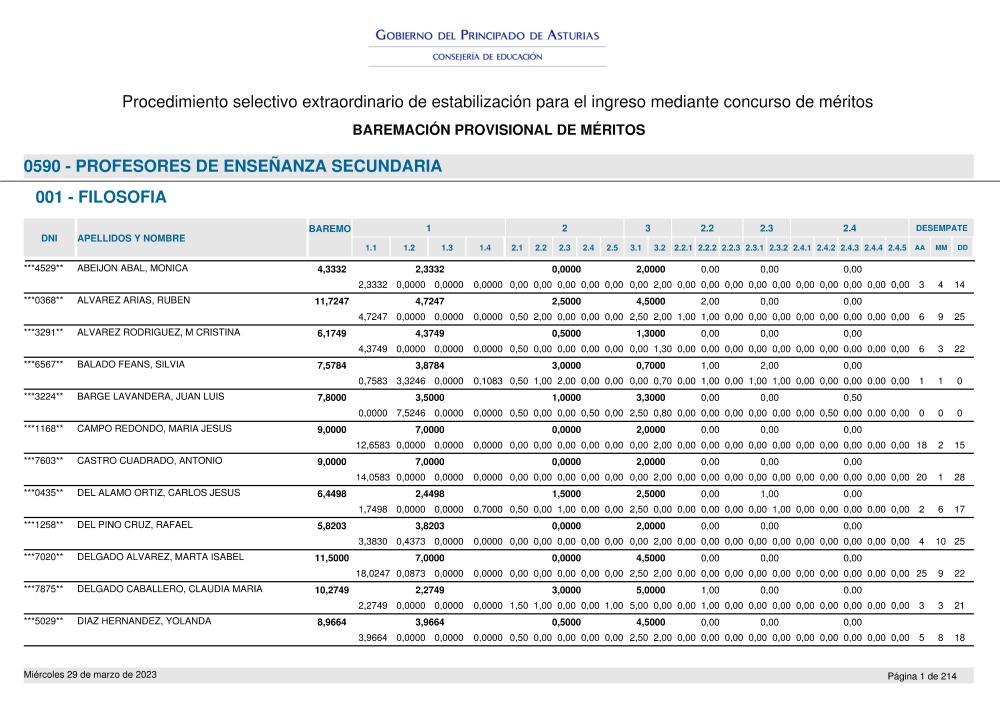1000x707 pixels.
Task: Click the Página 1 de 214 page indicator
Action: (x=922, y=677)
